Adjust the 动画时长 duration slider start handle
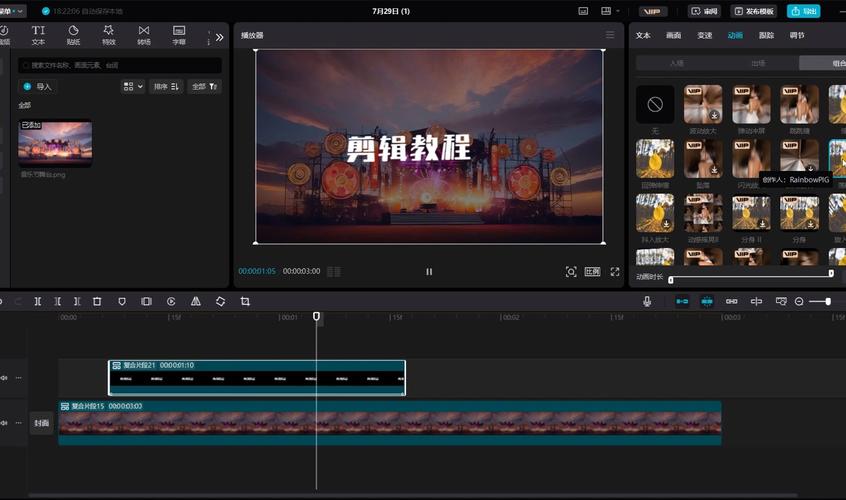 [671, 279]
